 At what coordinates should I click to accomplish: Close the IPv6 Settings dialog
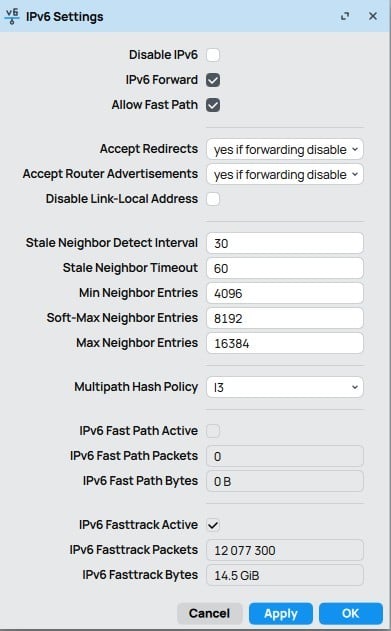coord(373,16)
